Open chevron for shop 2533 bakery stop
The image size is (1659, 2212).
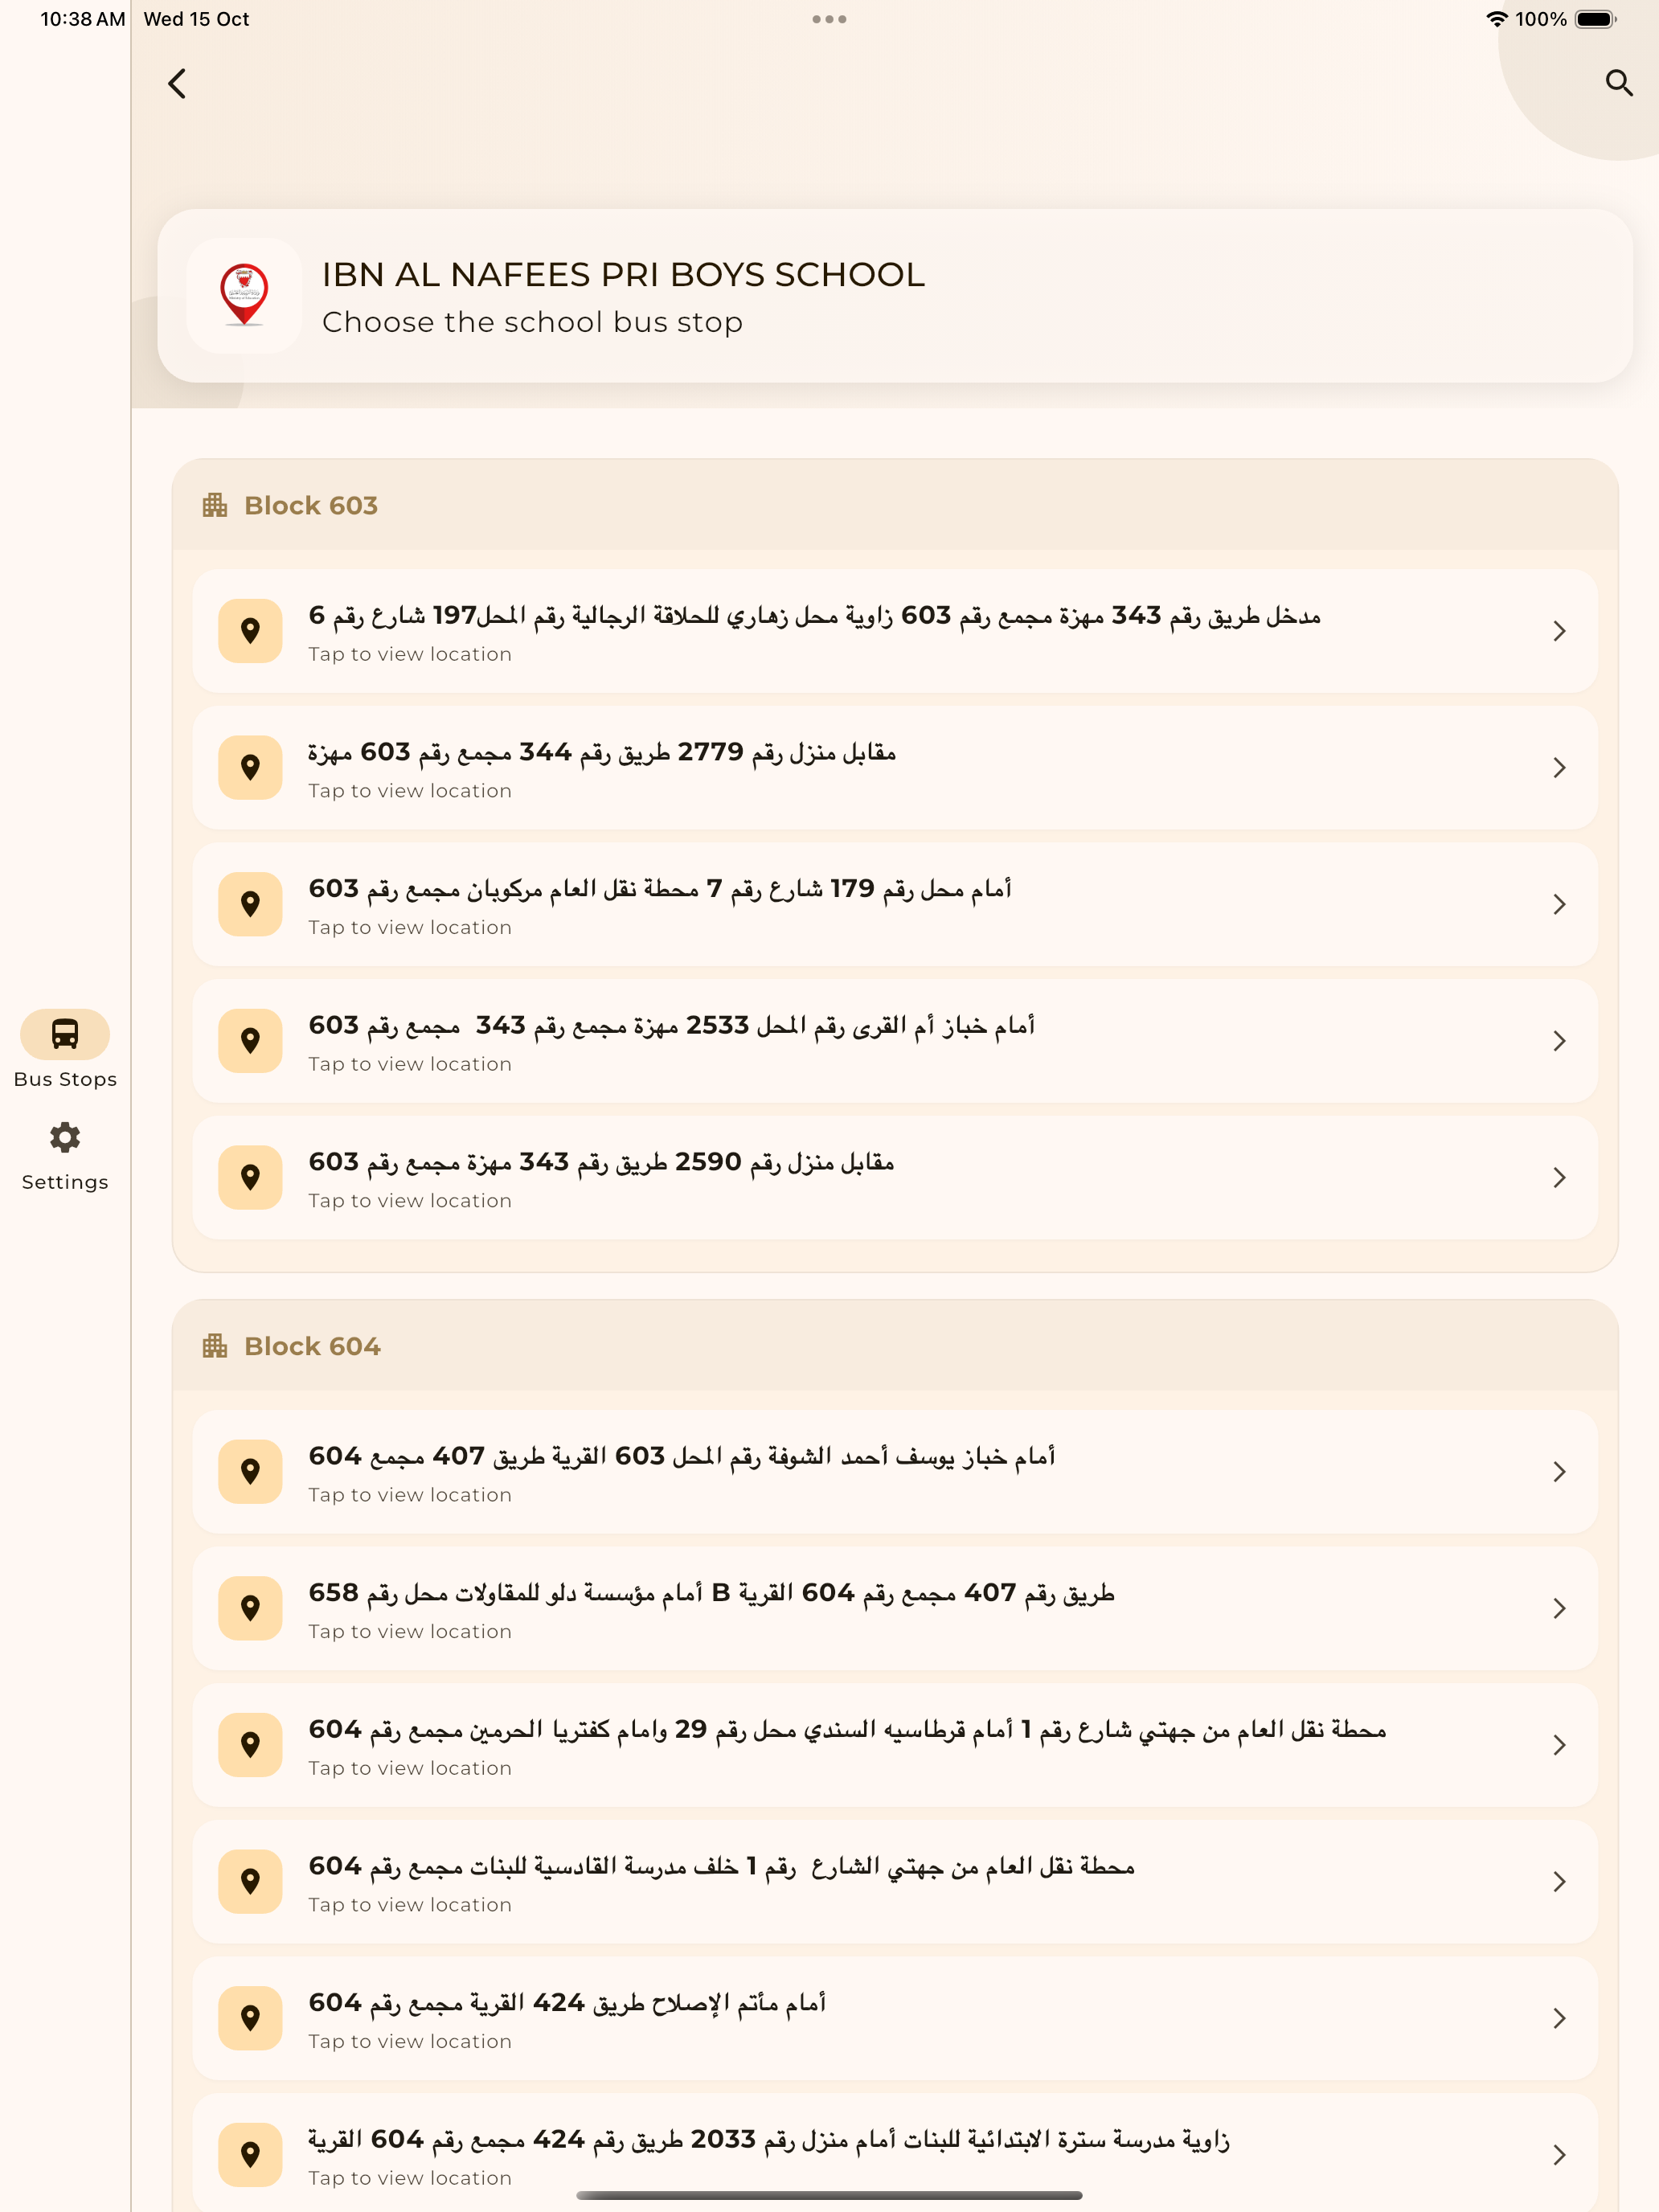[x=1559, y=1041]
